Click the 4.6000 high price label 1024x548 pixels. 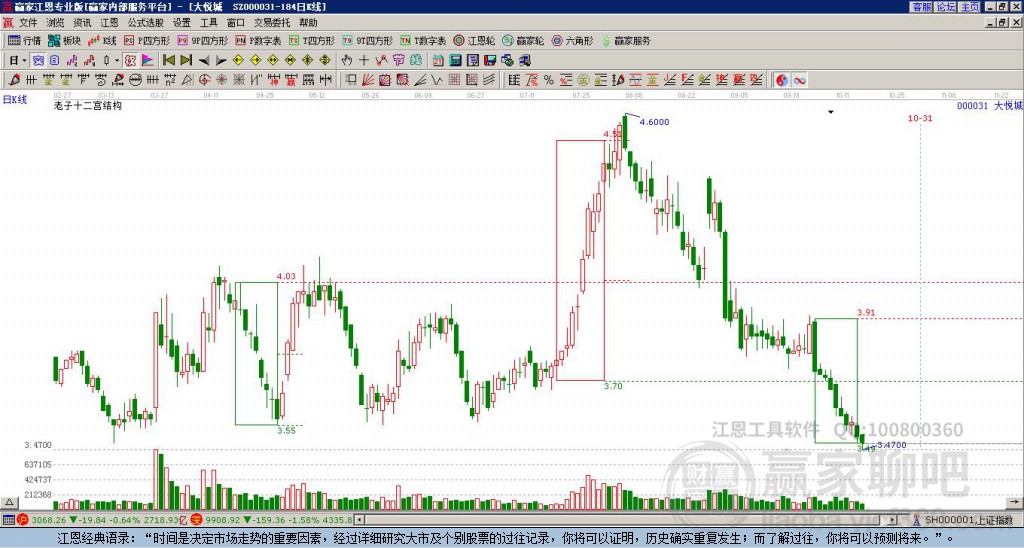point(654,122)
